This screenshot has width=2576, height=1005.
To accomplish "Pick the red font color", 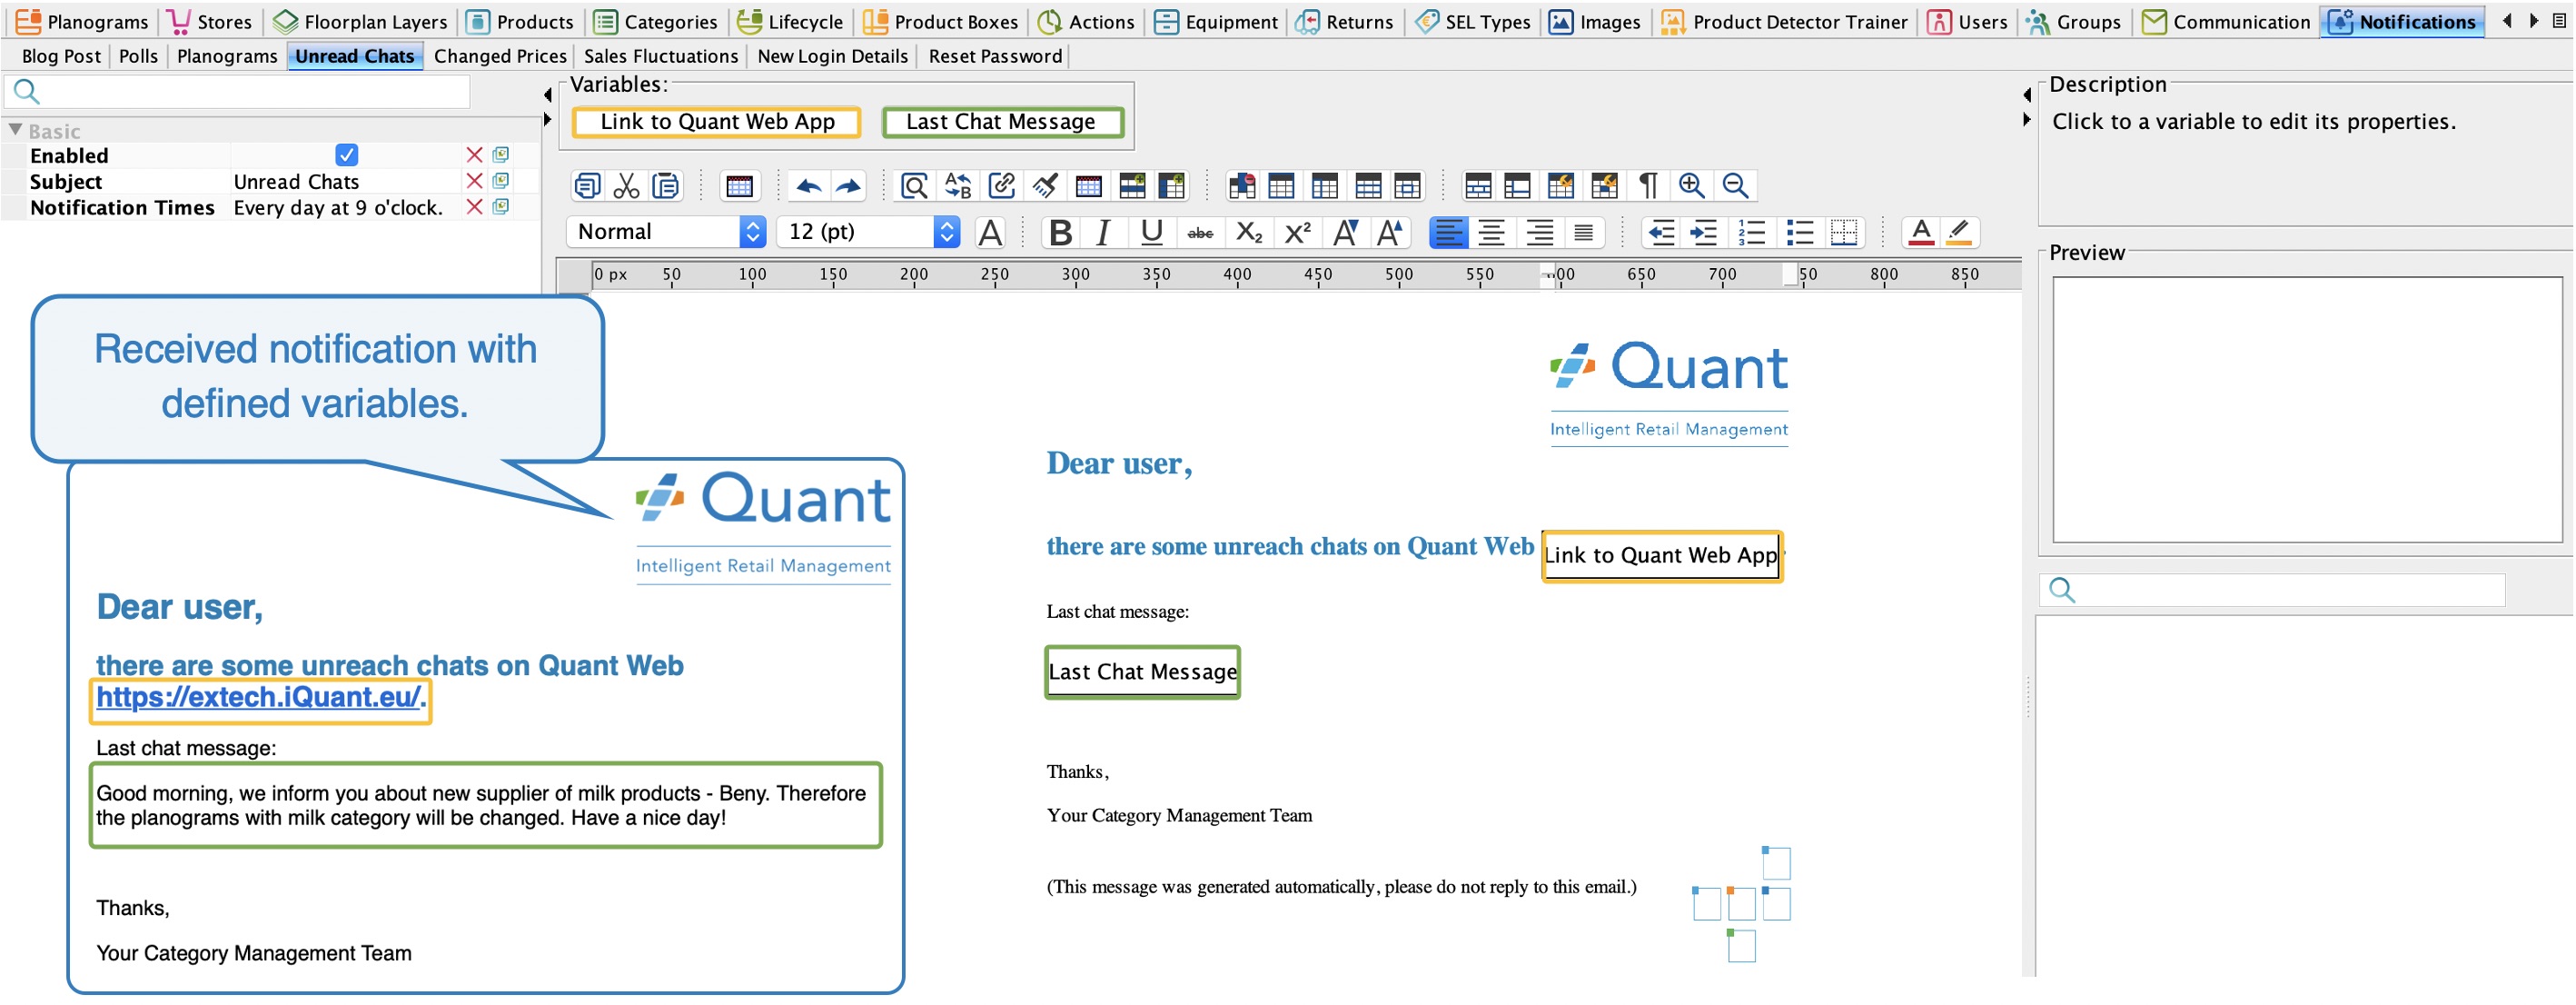I will (x=1921, y=233).
